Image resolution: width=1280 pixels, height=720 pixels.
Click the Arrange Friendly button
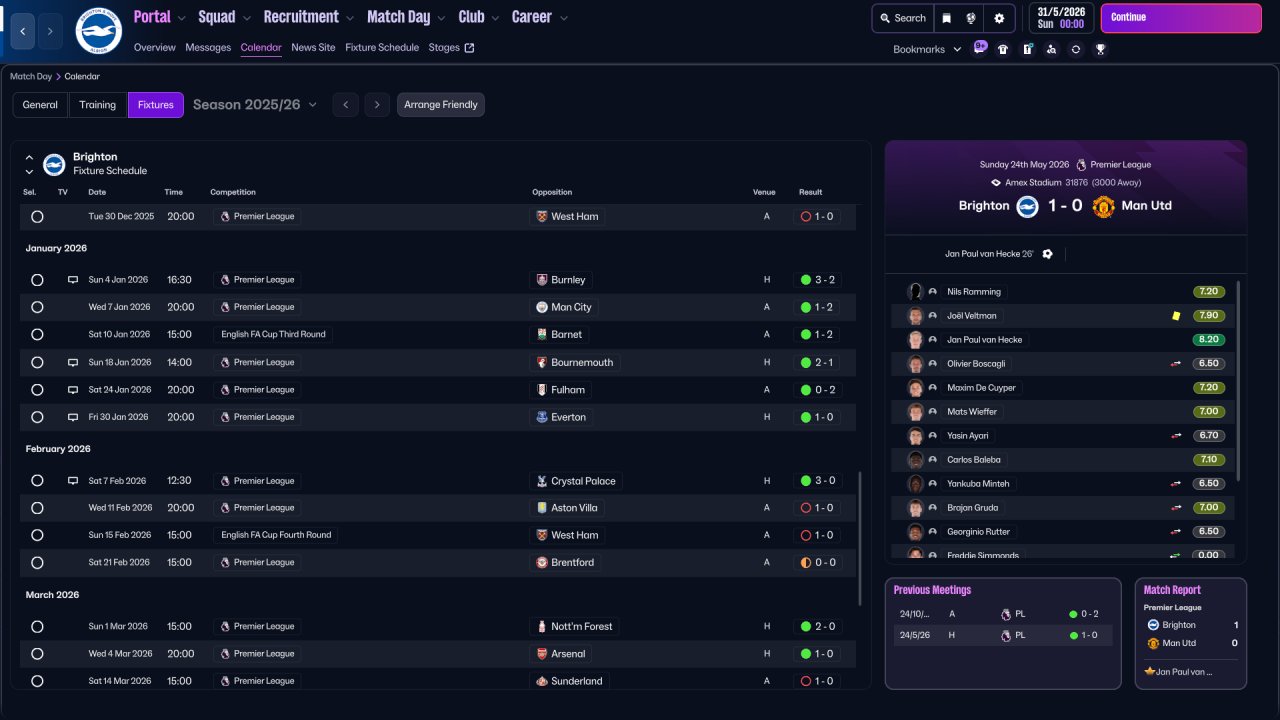click(x=441, y=105)
